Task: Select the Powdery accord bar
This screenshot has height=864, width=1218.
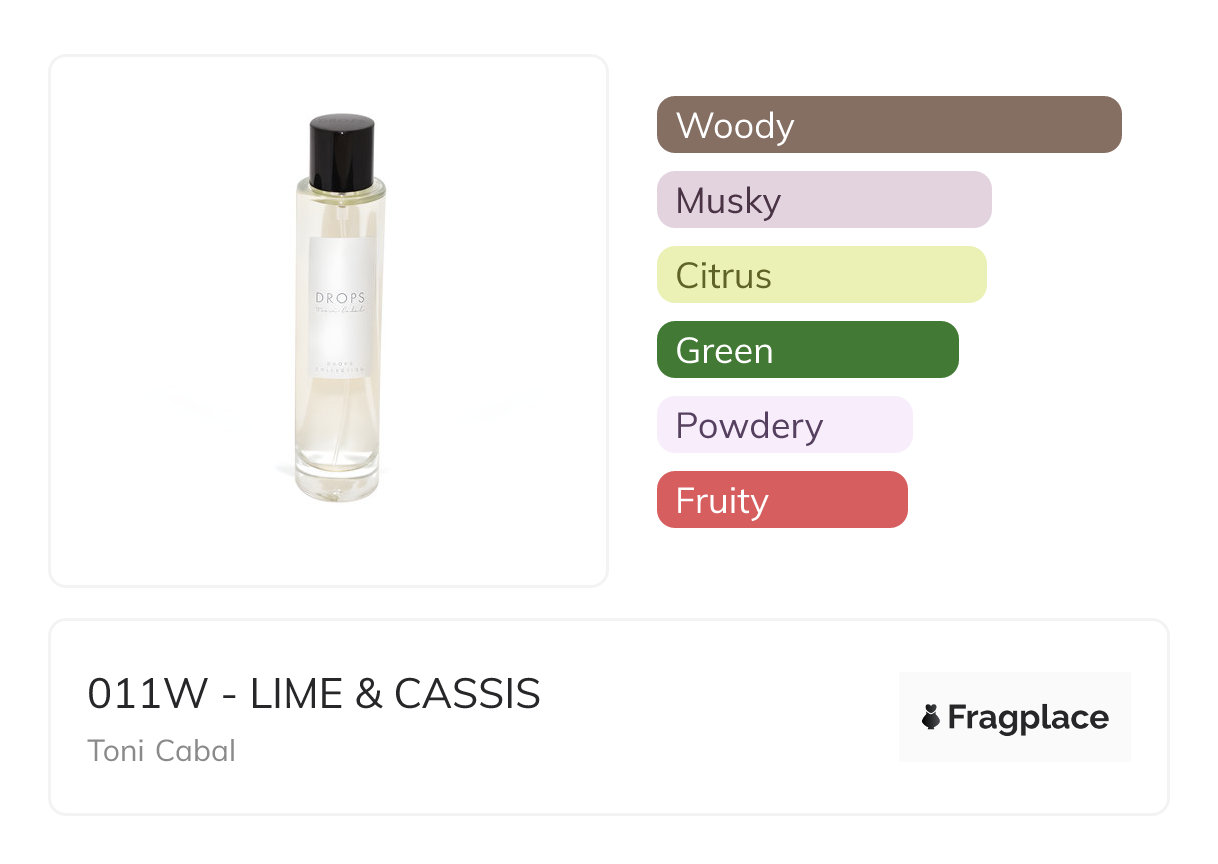Action: tap(784, 425)
